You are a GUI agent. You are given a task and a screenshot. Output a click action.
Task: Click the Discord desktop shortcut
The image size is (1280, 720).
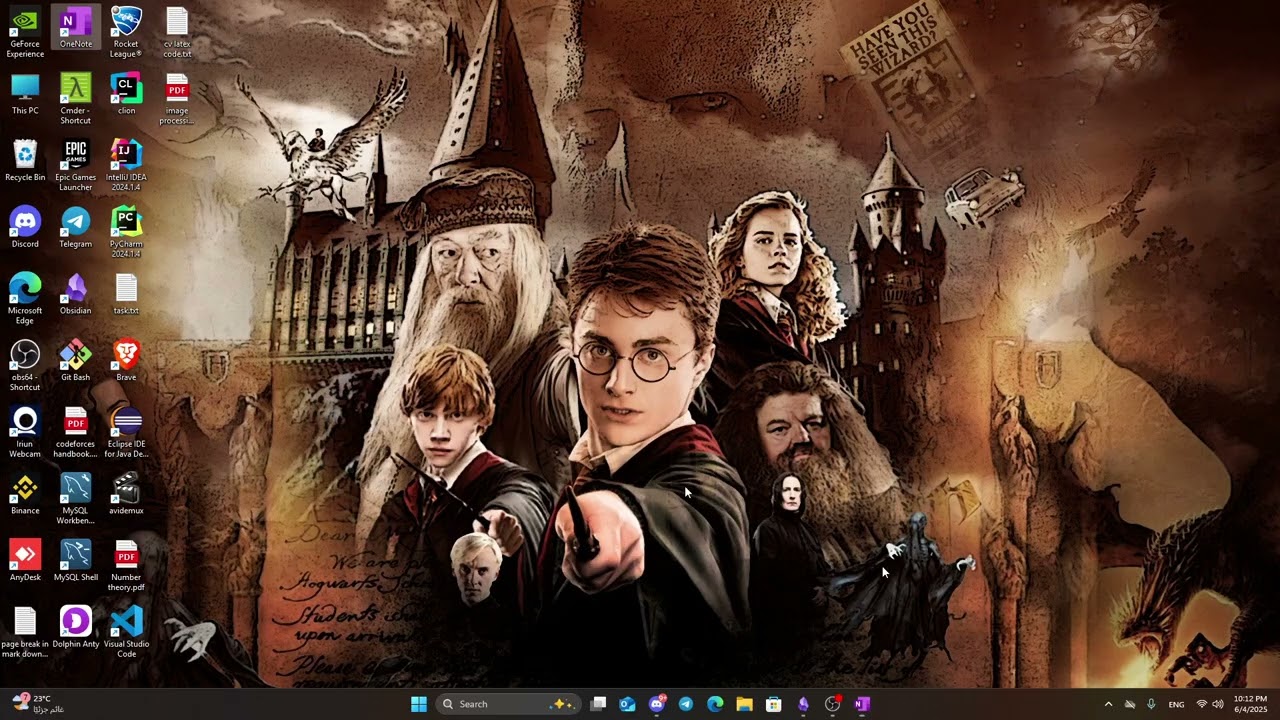click(25, 228)
